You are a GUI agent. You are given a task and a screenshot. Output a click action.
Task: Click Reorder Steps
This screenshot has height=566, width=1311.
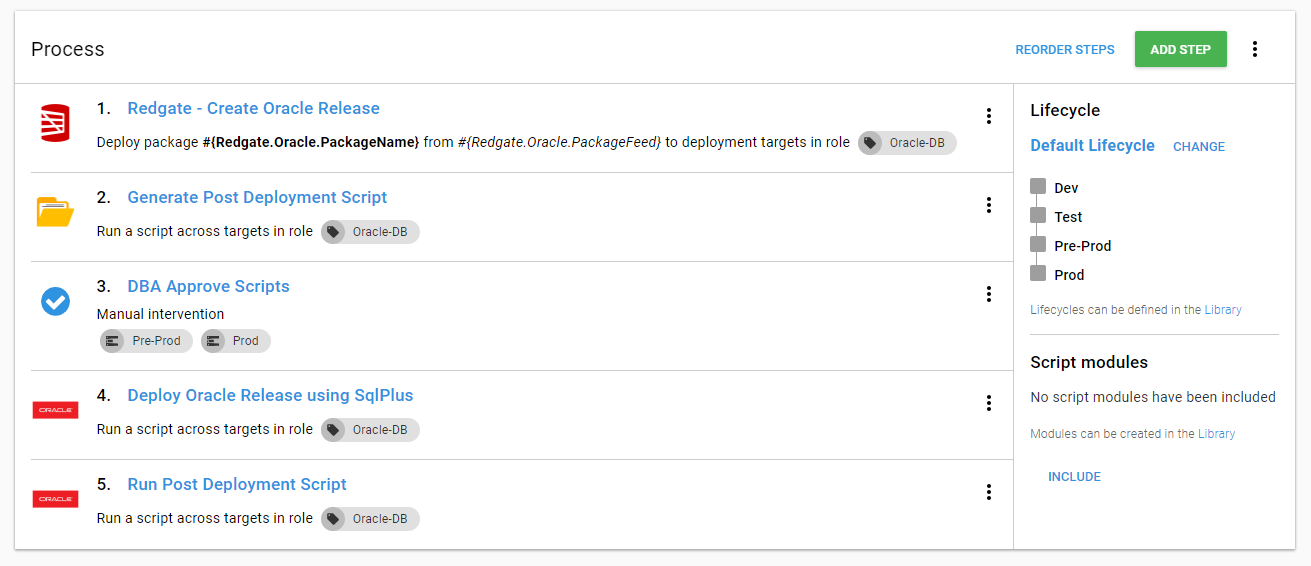(1064, 50)
